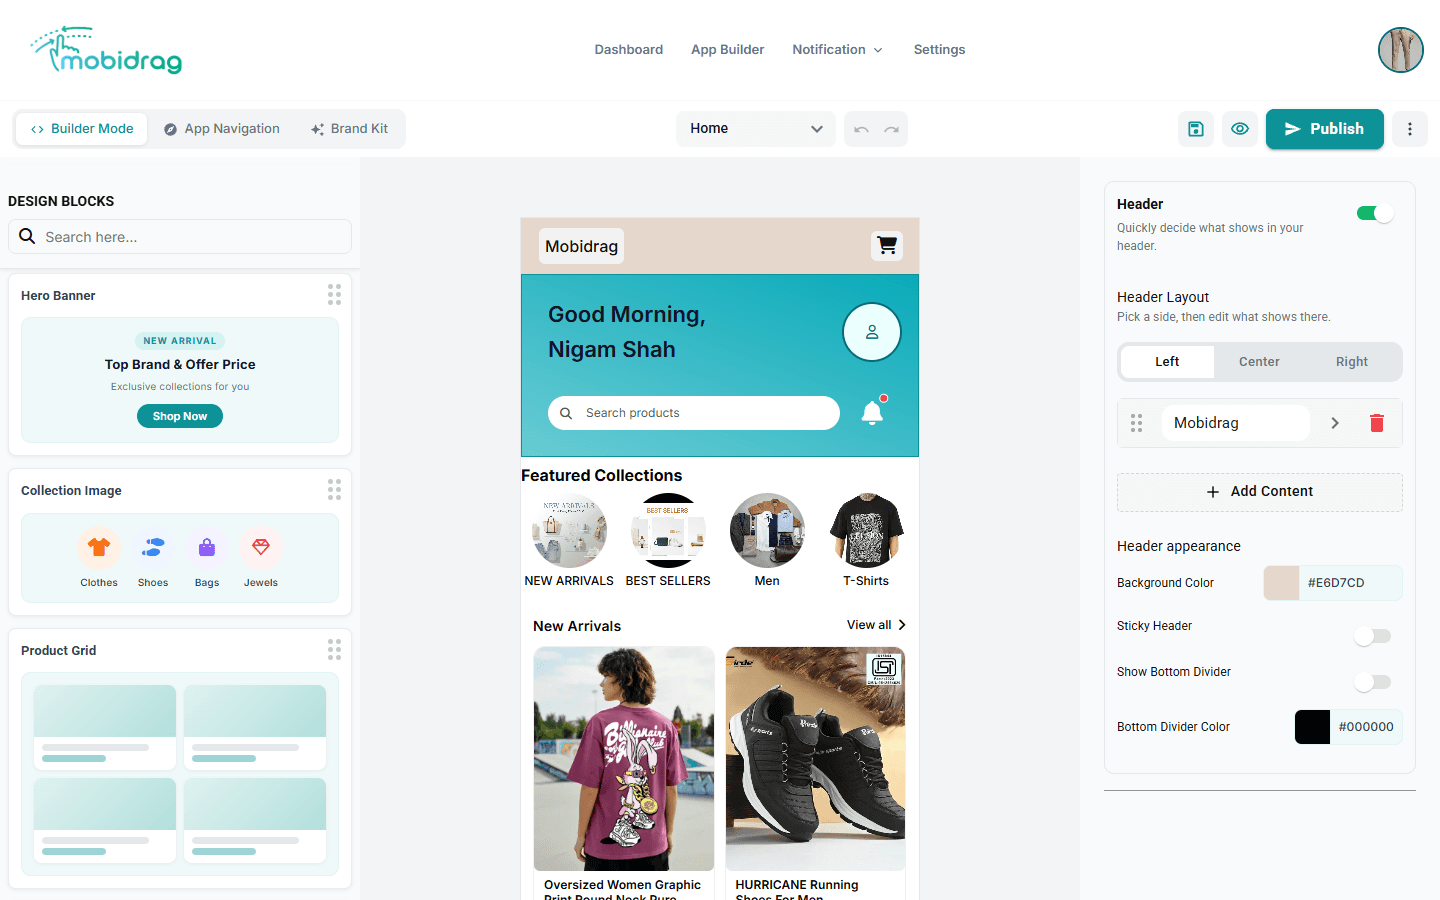This screenshot has width=1440, height=900.
Task: Click Good Morning, Nigam Shah greeting
Action: point(627,332)
